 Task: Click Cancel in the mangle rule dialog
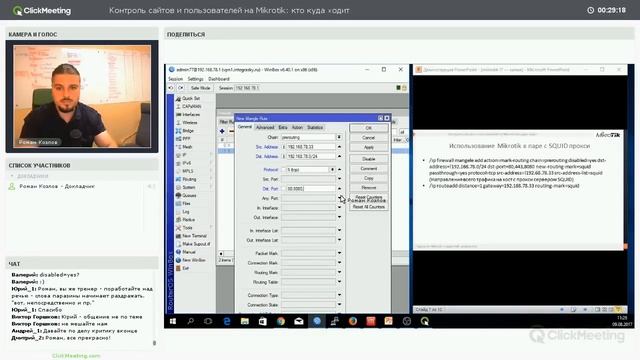pos(369,138)
